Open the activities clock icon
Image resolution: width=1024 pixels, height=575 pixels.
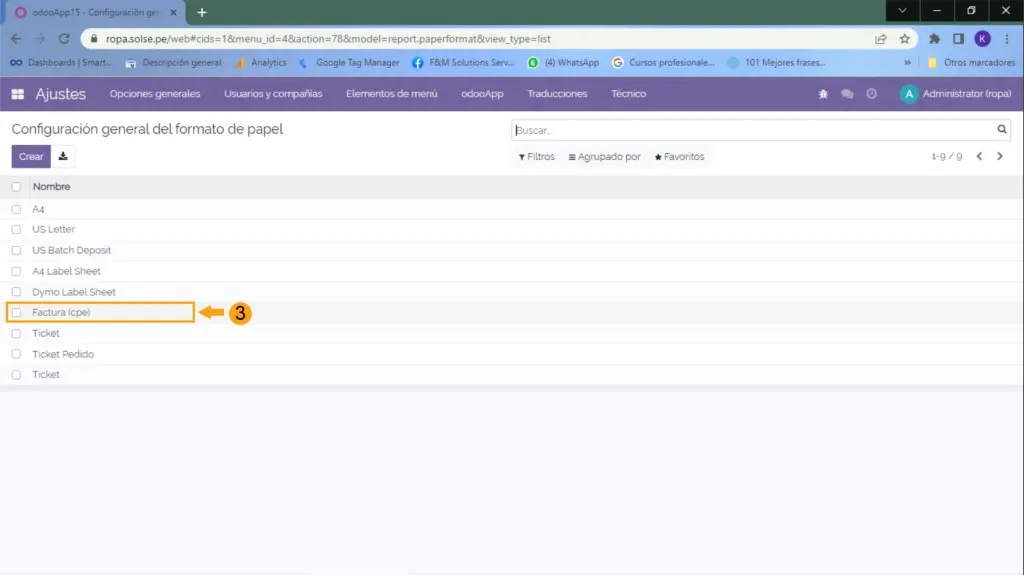pos(871,94)
